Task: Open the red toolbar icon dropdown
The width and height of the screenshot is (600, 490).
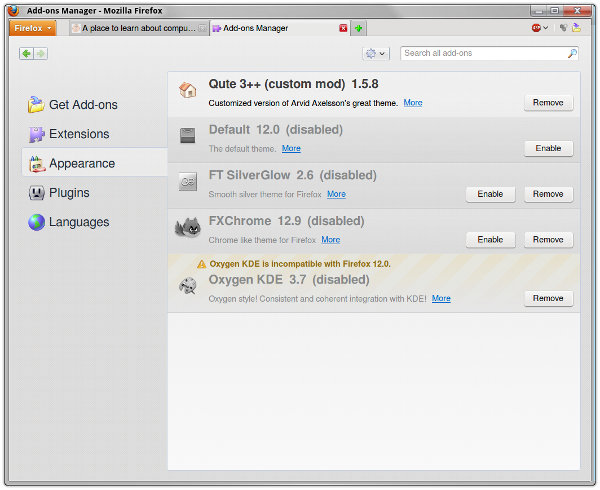Action: (540, 28)
